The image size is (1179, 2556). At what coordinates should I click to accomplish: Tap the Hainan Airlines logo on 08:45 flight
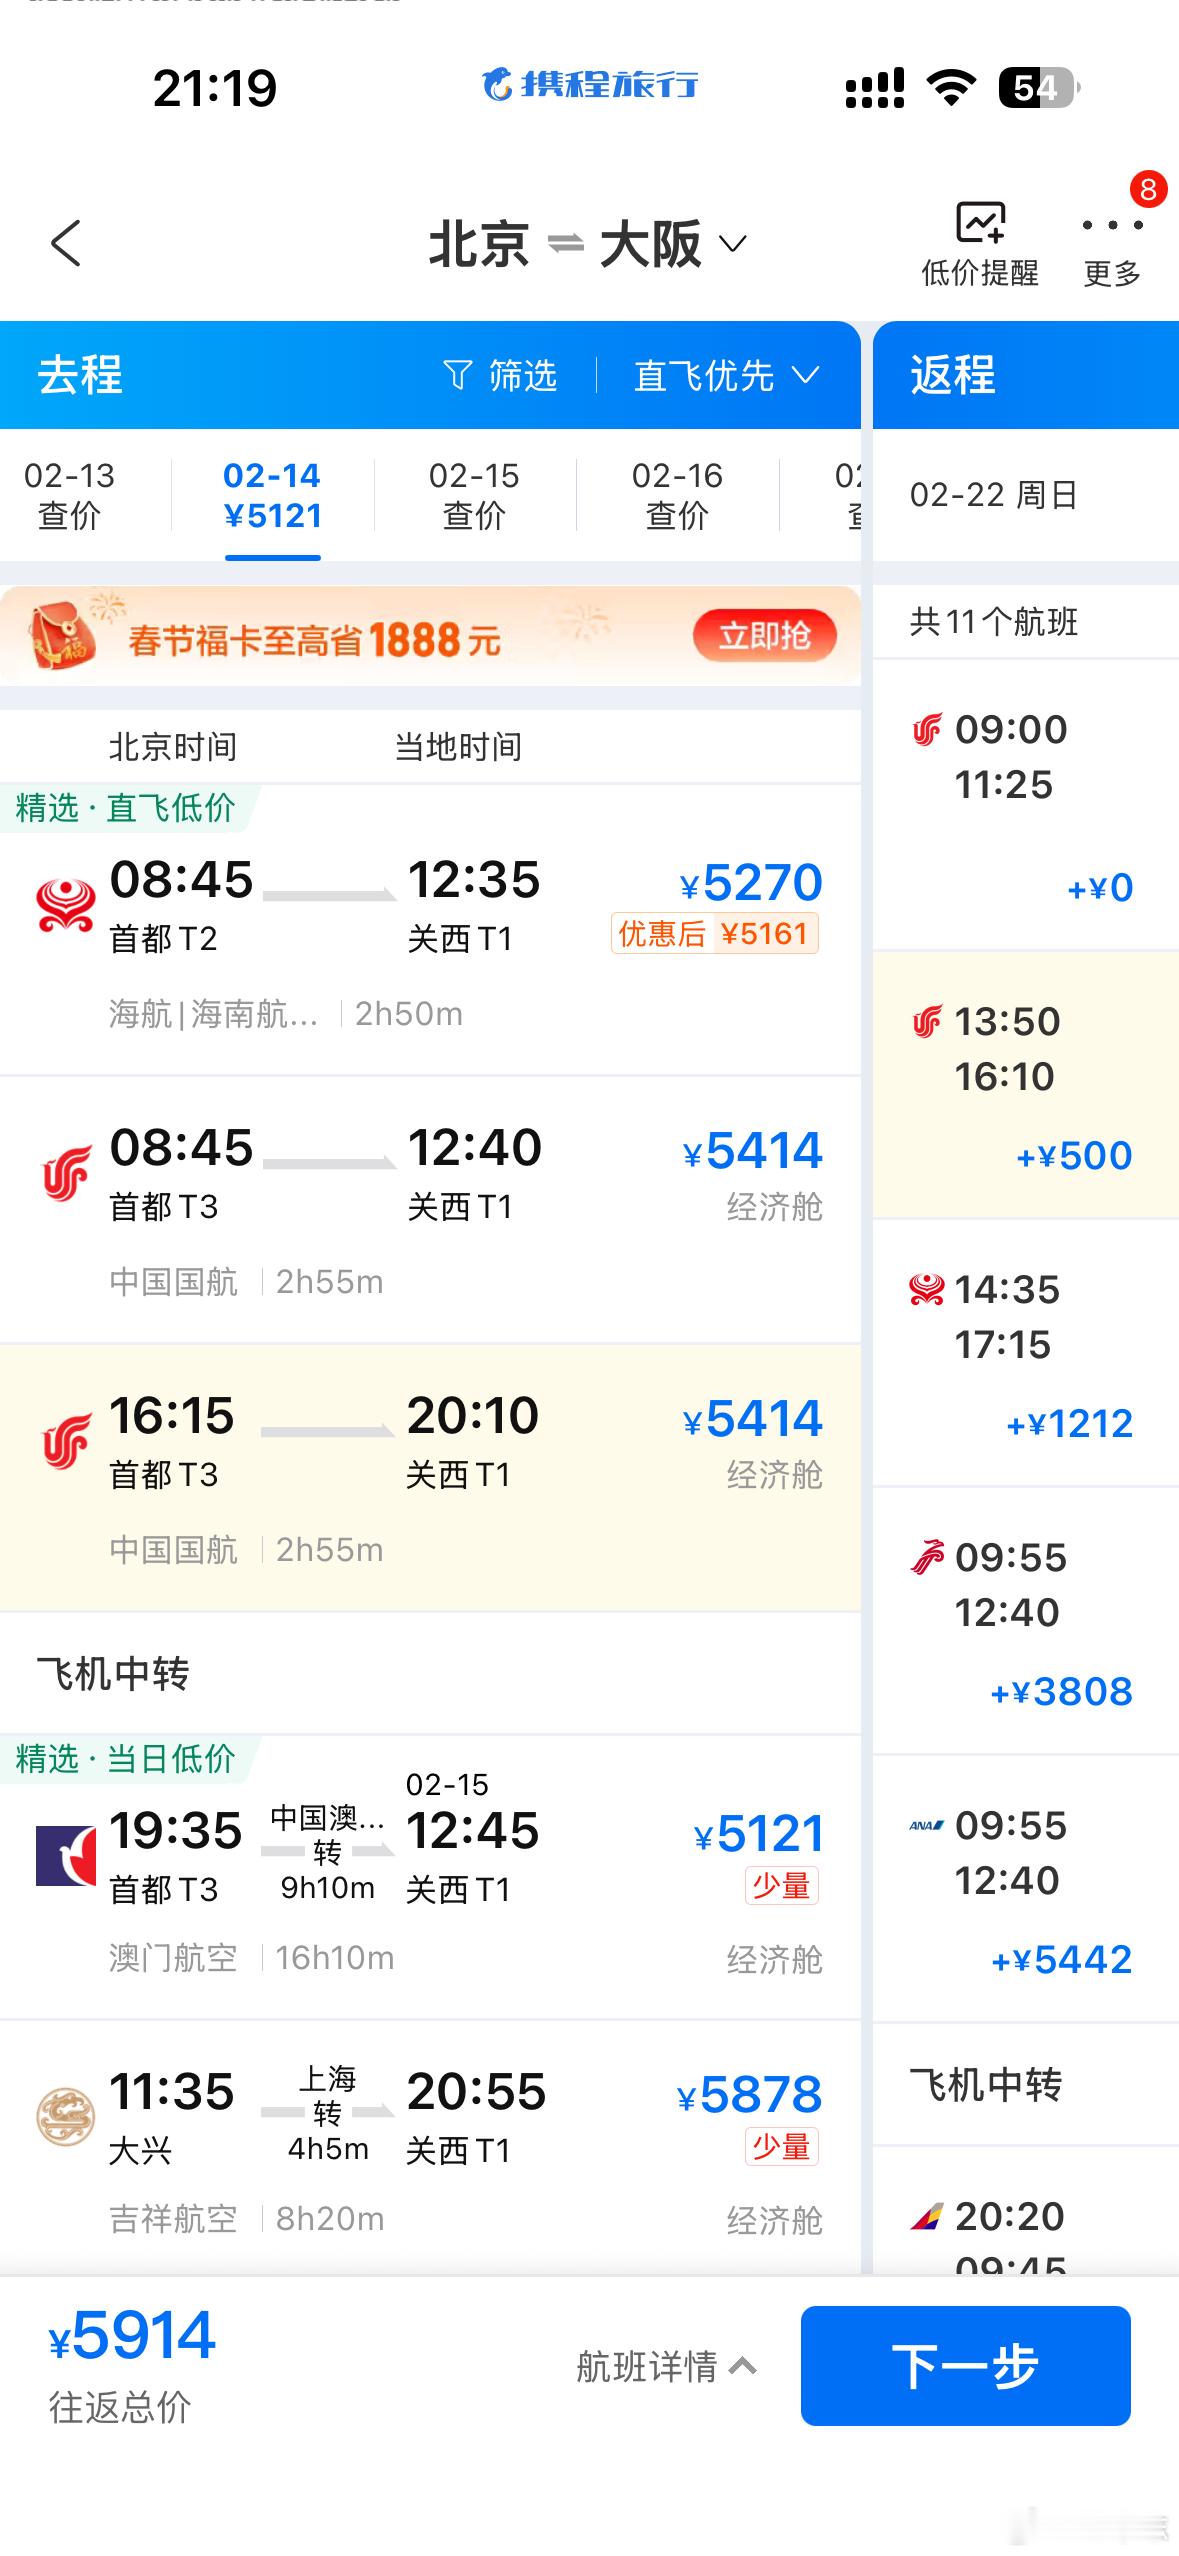pyautogui.click(x=65, y=906)
